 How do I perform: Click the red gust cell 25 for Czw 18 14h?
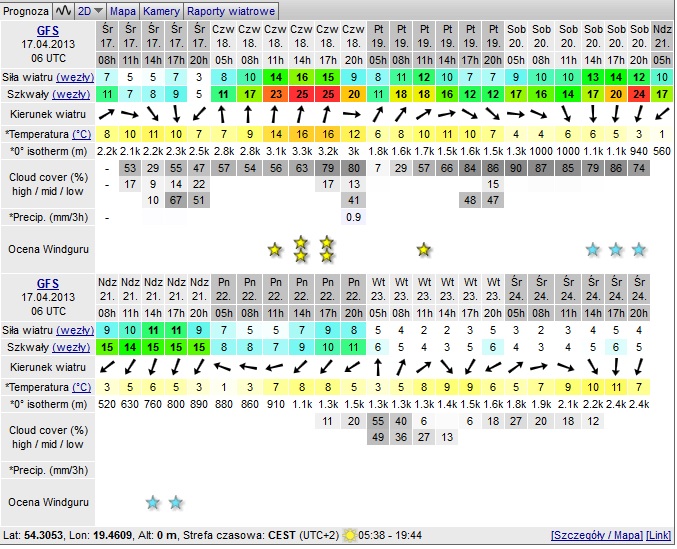click(301, 94)
